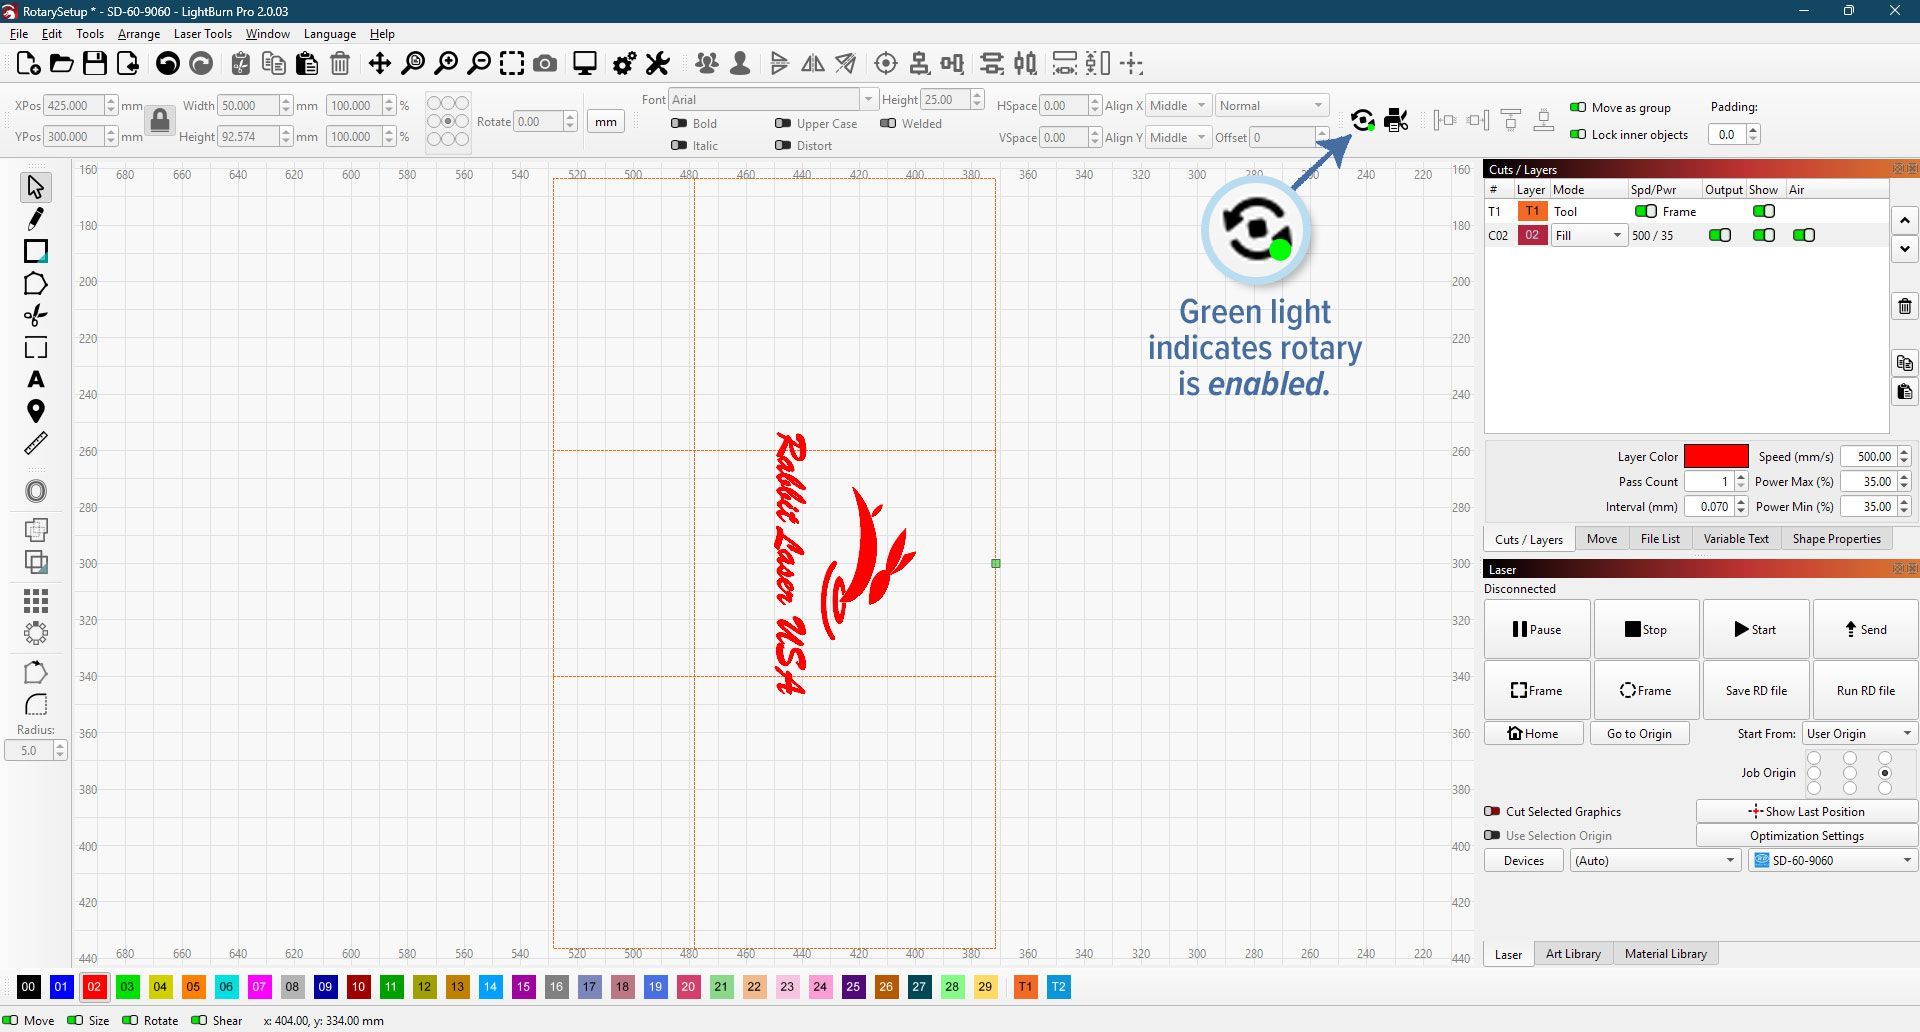Image resolution: width=1920 pixels, height=1032 pixels.
Task: Click the Open Project folder icon
Action: [62, 64]
